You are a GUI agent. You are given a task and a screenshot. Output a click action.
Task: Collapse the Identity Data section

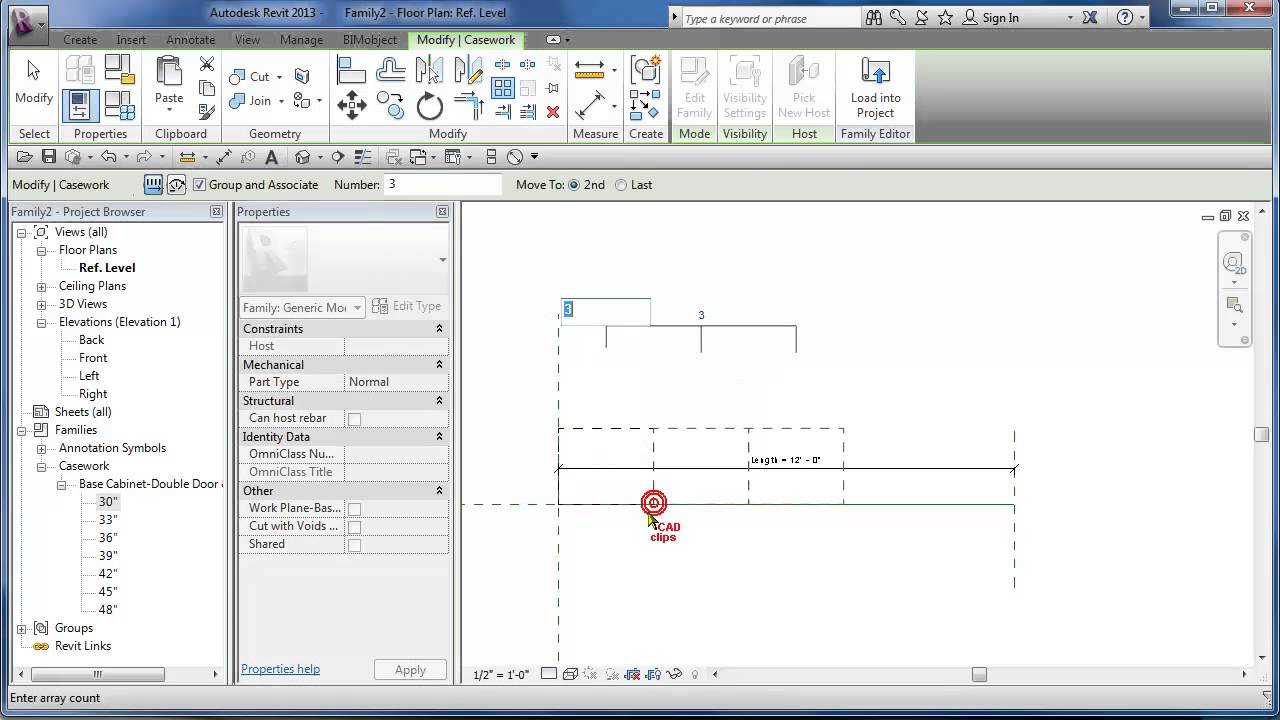pyautogui.click(x=439, y=436)
